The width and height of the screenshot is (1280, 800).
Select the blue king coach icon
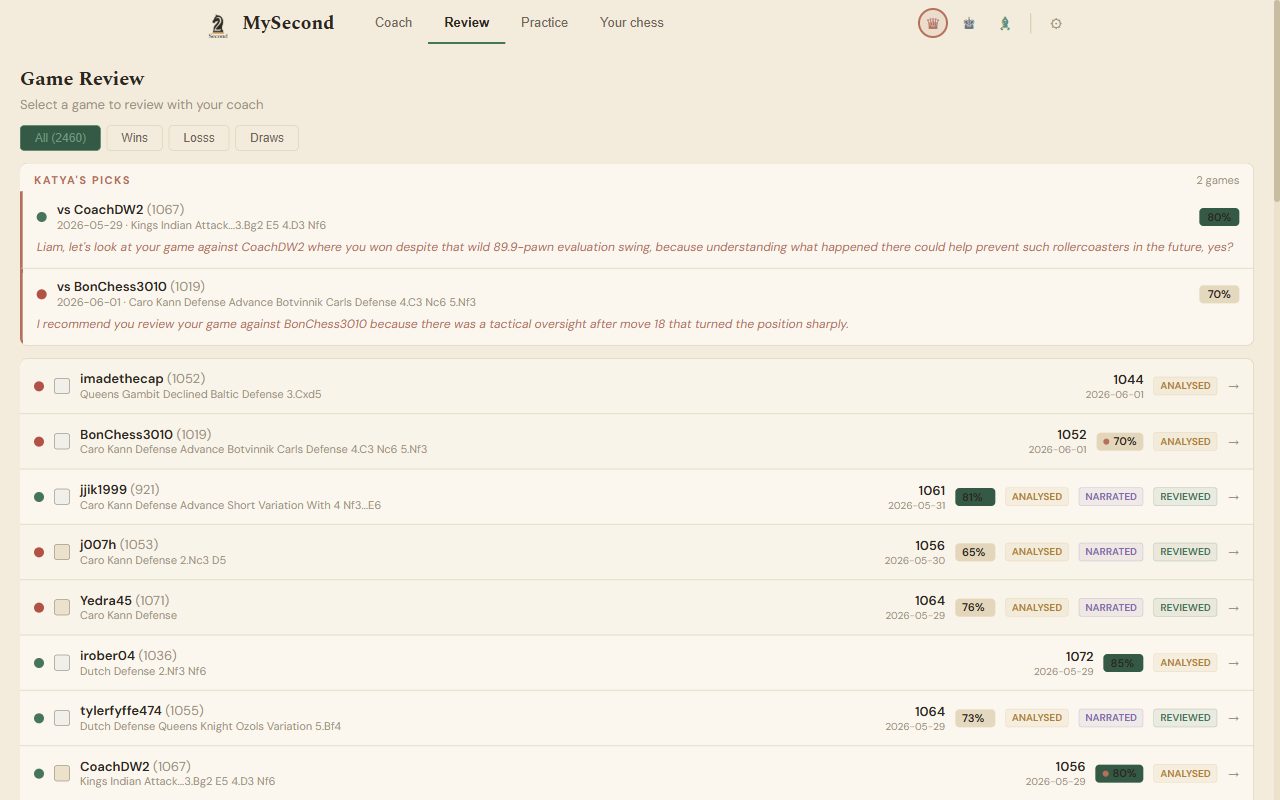coord(969,23)
